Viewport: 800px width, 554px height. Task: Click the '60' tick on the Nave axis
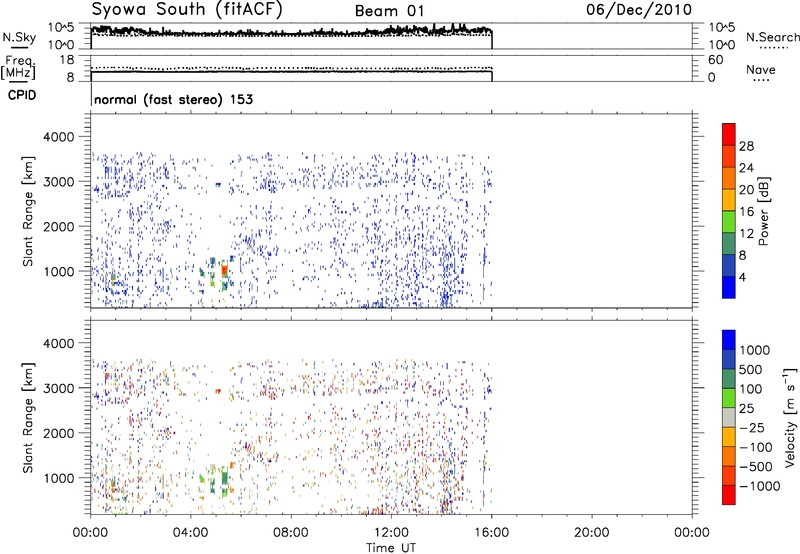pos(715,60)
